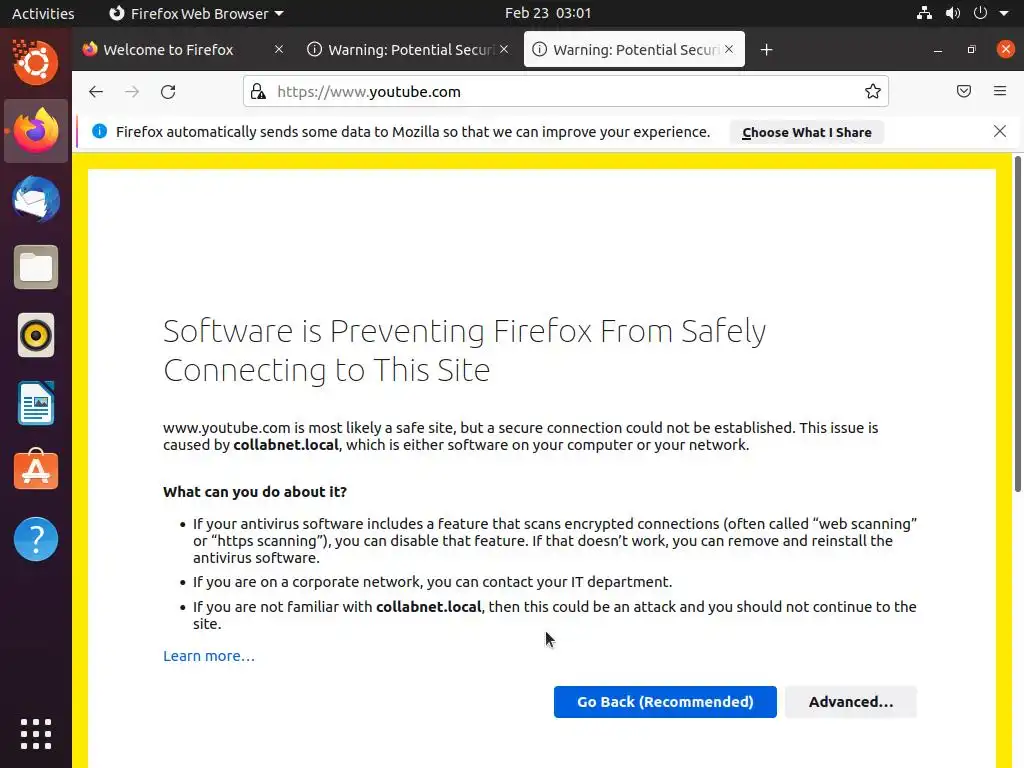Open the Firefox hamburger application menu
This screenshot has width=1024, height=768.
point(1000,92)
